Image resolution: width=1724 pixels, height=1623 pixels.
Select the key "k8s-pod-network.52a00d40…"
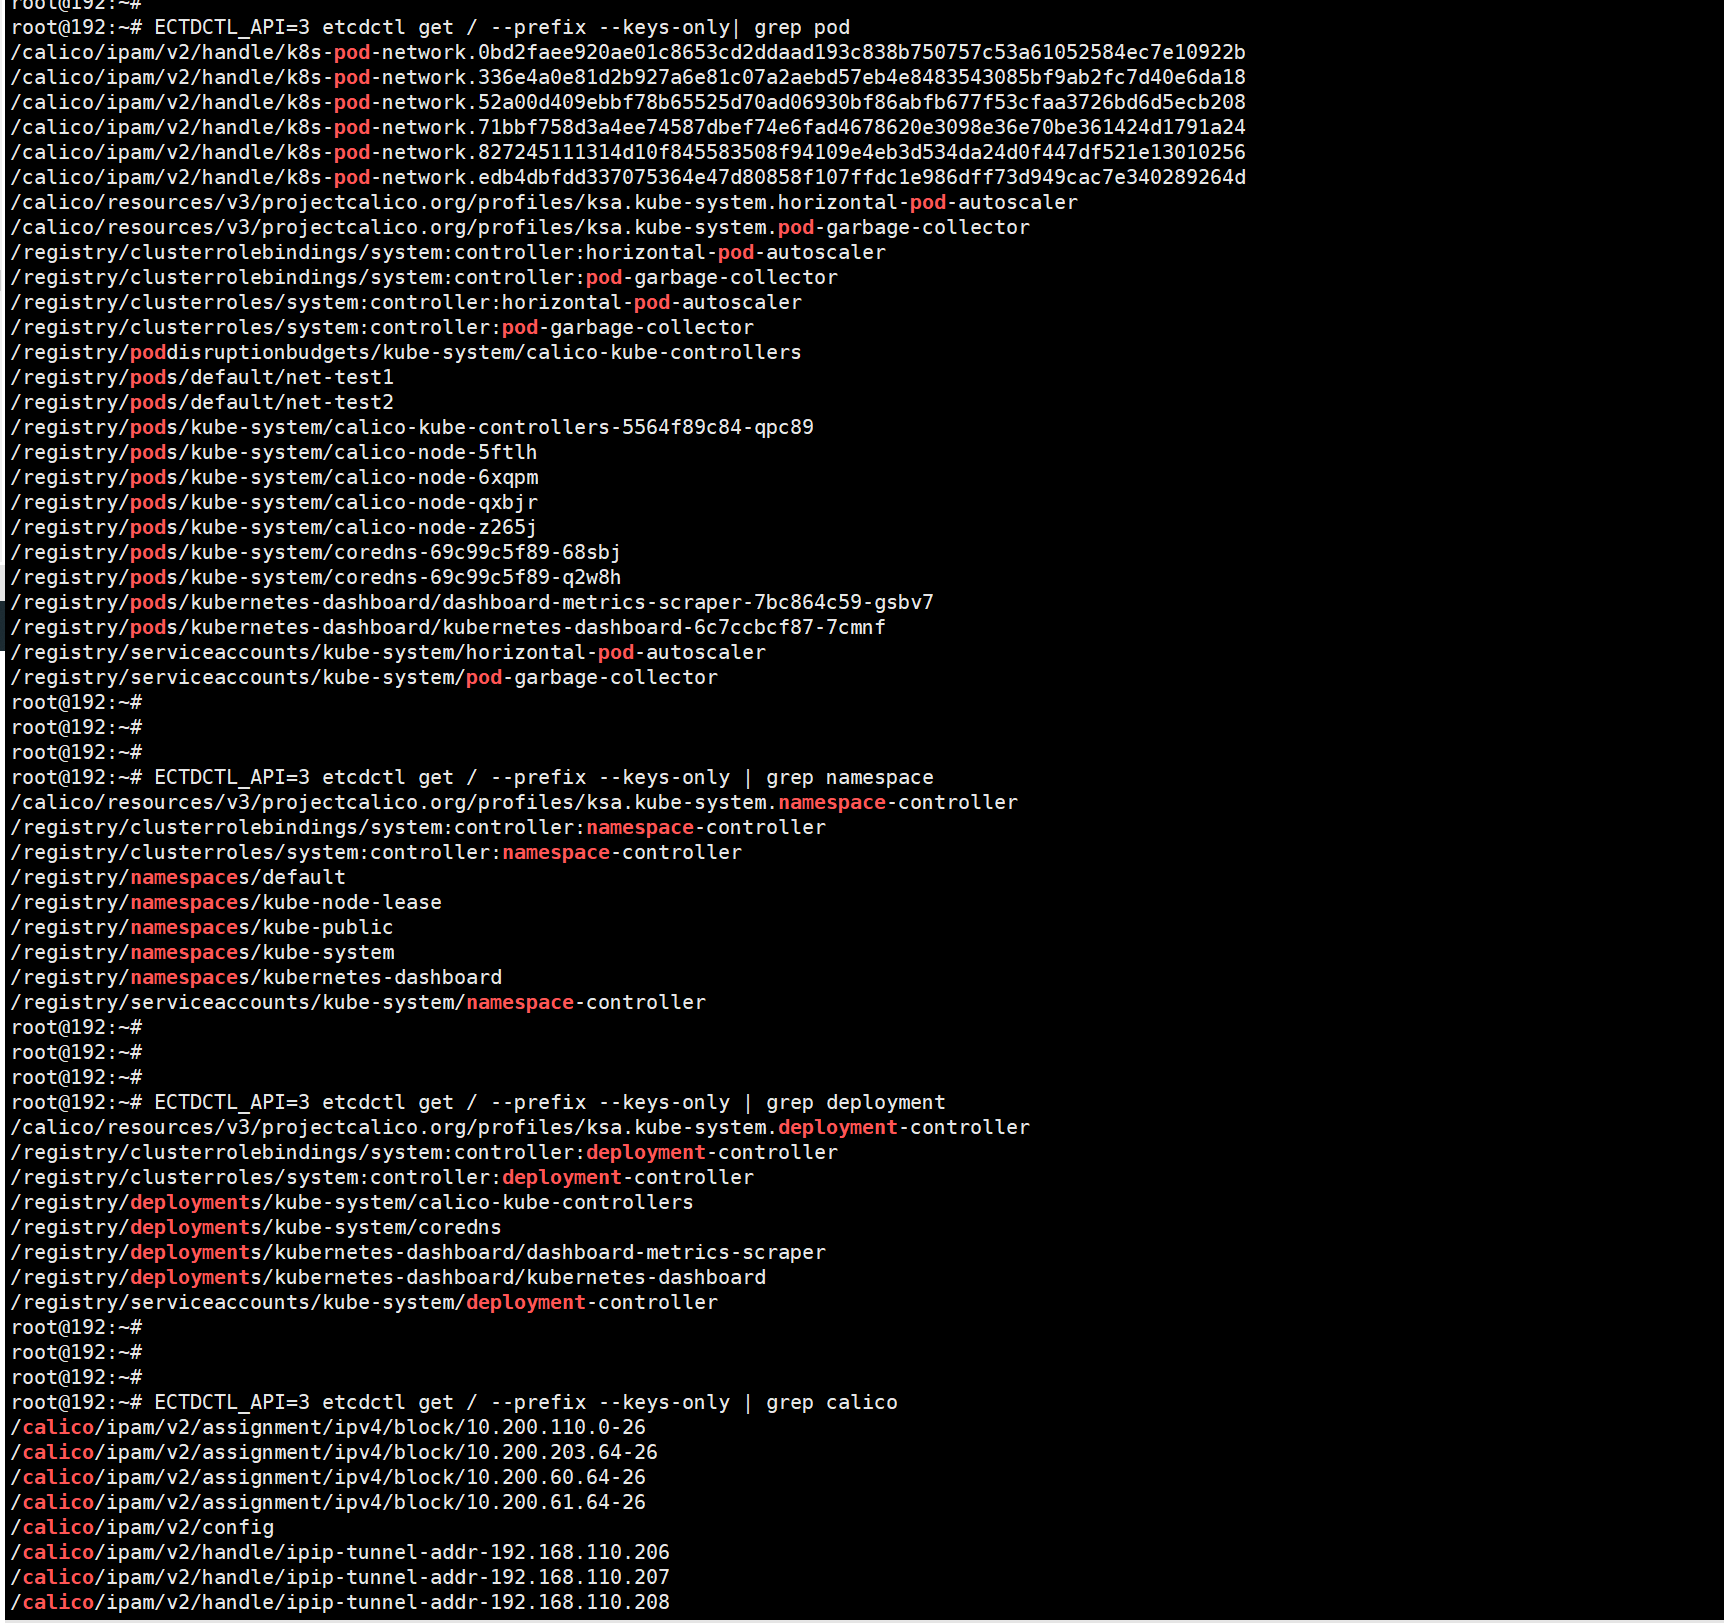628,102
